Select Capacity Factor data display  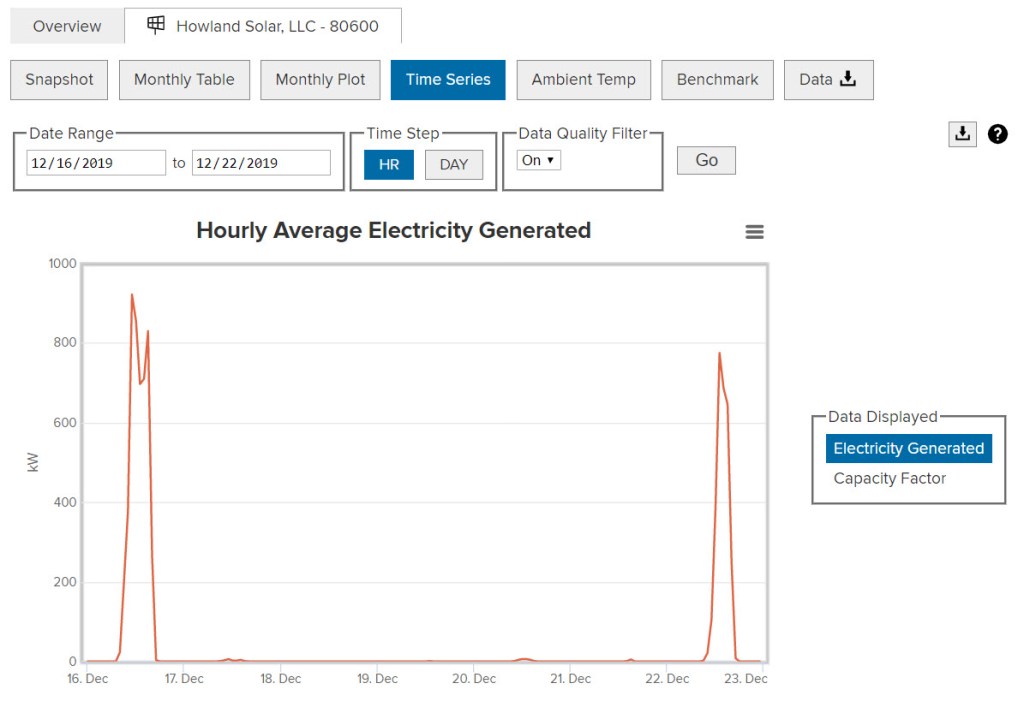[x=889, y=478]
